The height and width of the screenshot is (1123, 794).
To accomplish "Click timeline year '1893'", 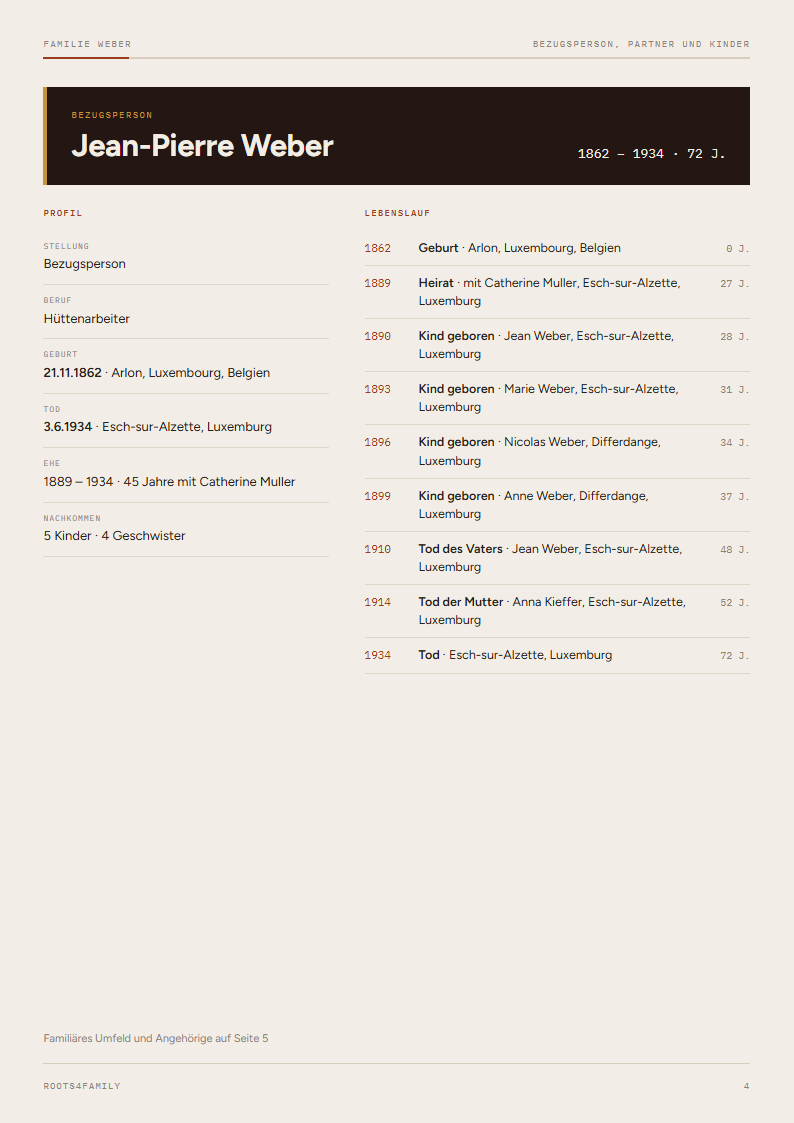I will (x=377, y=390).
